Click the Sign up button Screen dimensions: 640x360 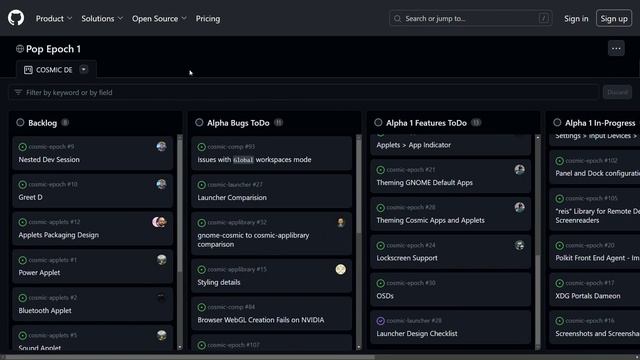pyautogui.click(x=614, y=18)
